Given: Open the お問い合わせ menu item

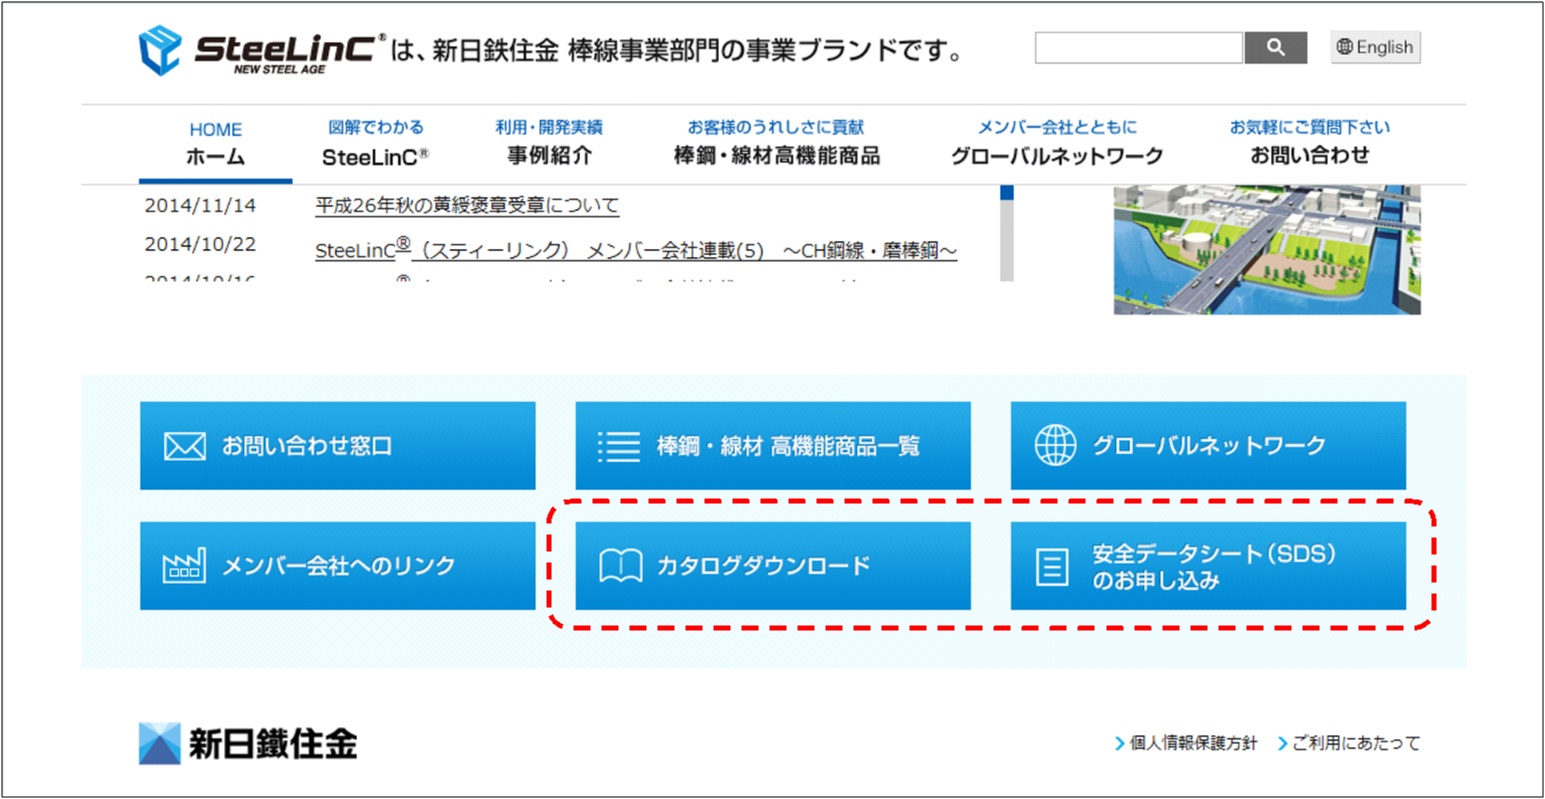Looking at the screenshot, I should [x=1310, y=142].
